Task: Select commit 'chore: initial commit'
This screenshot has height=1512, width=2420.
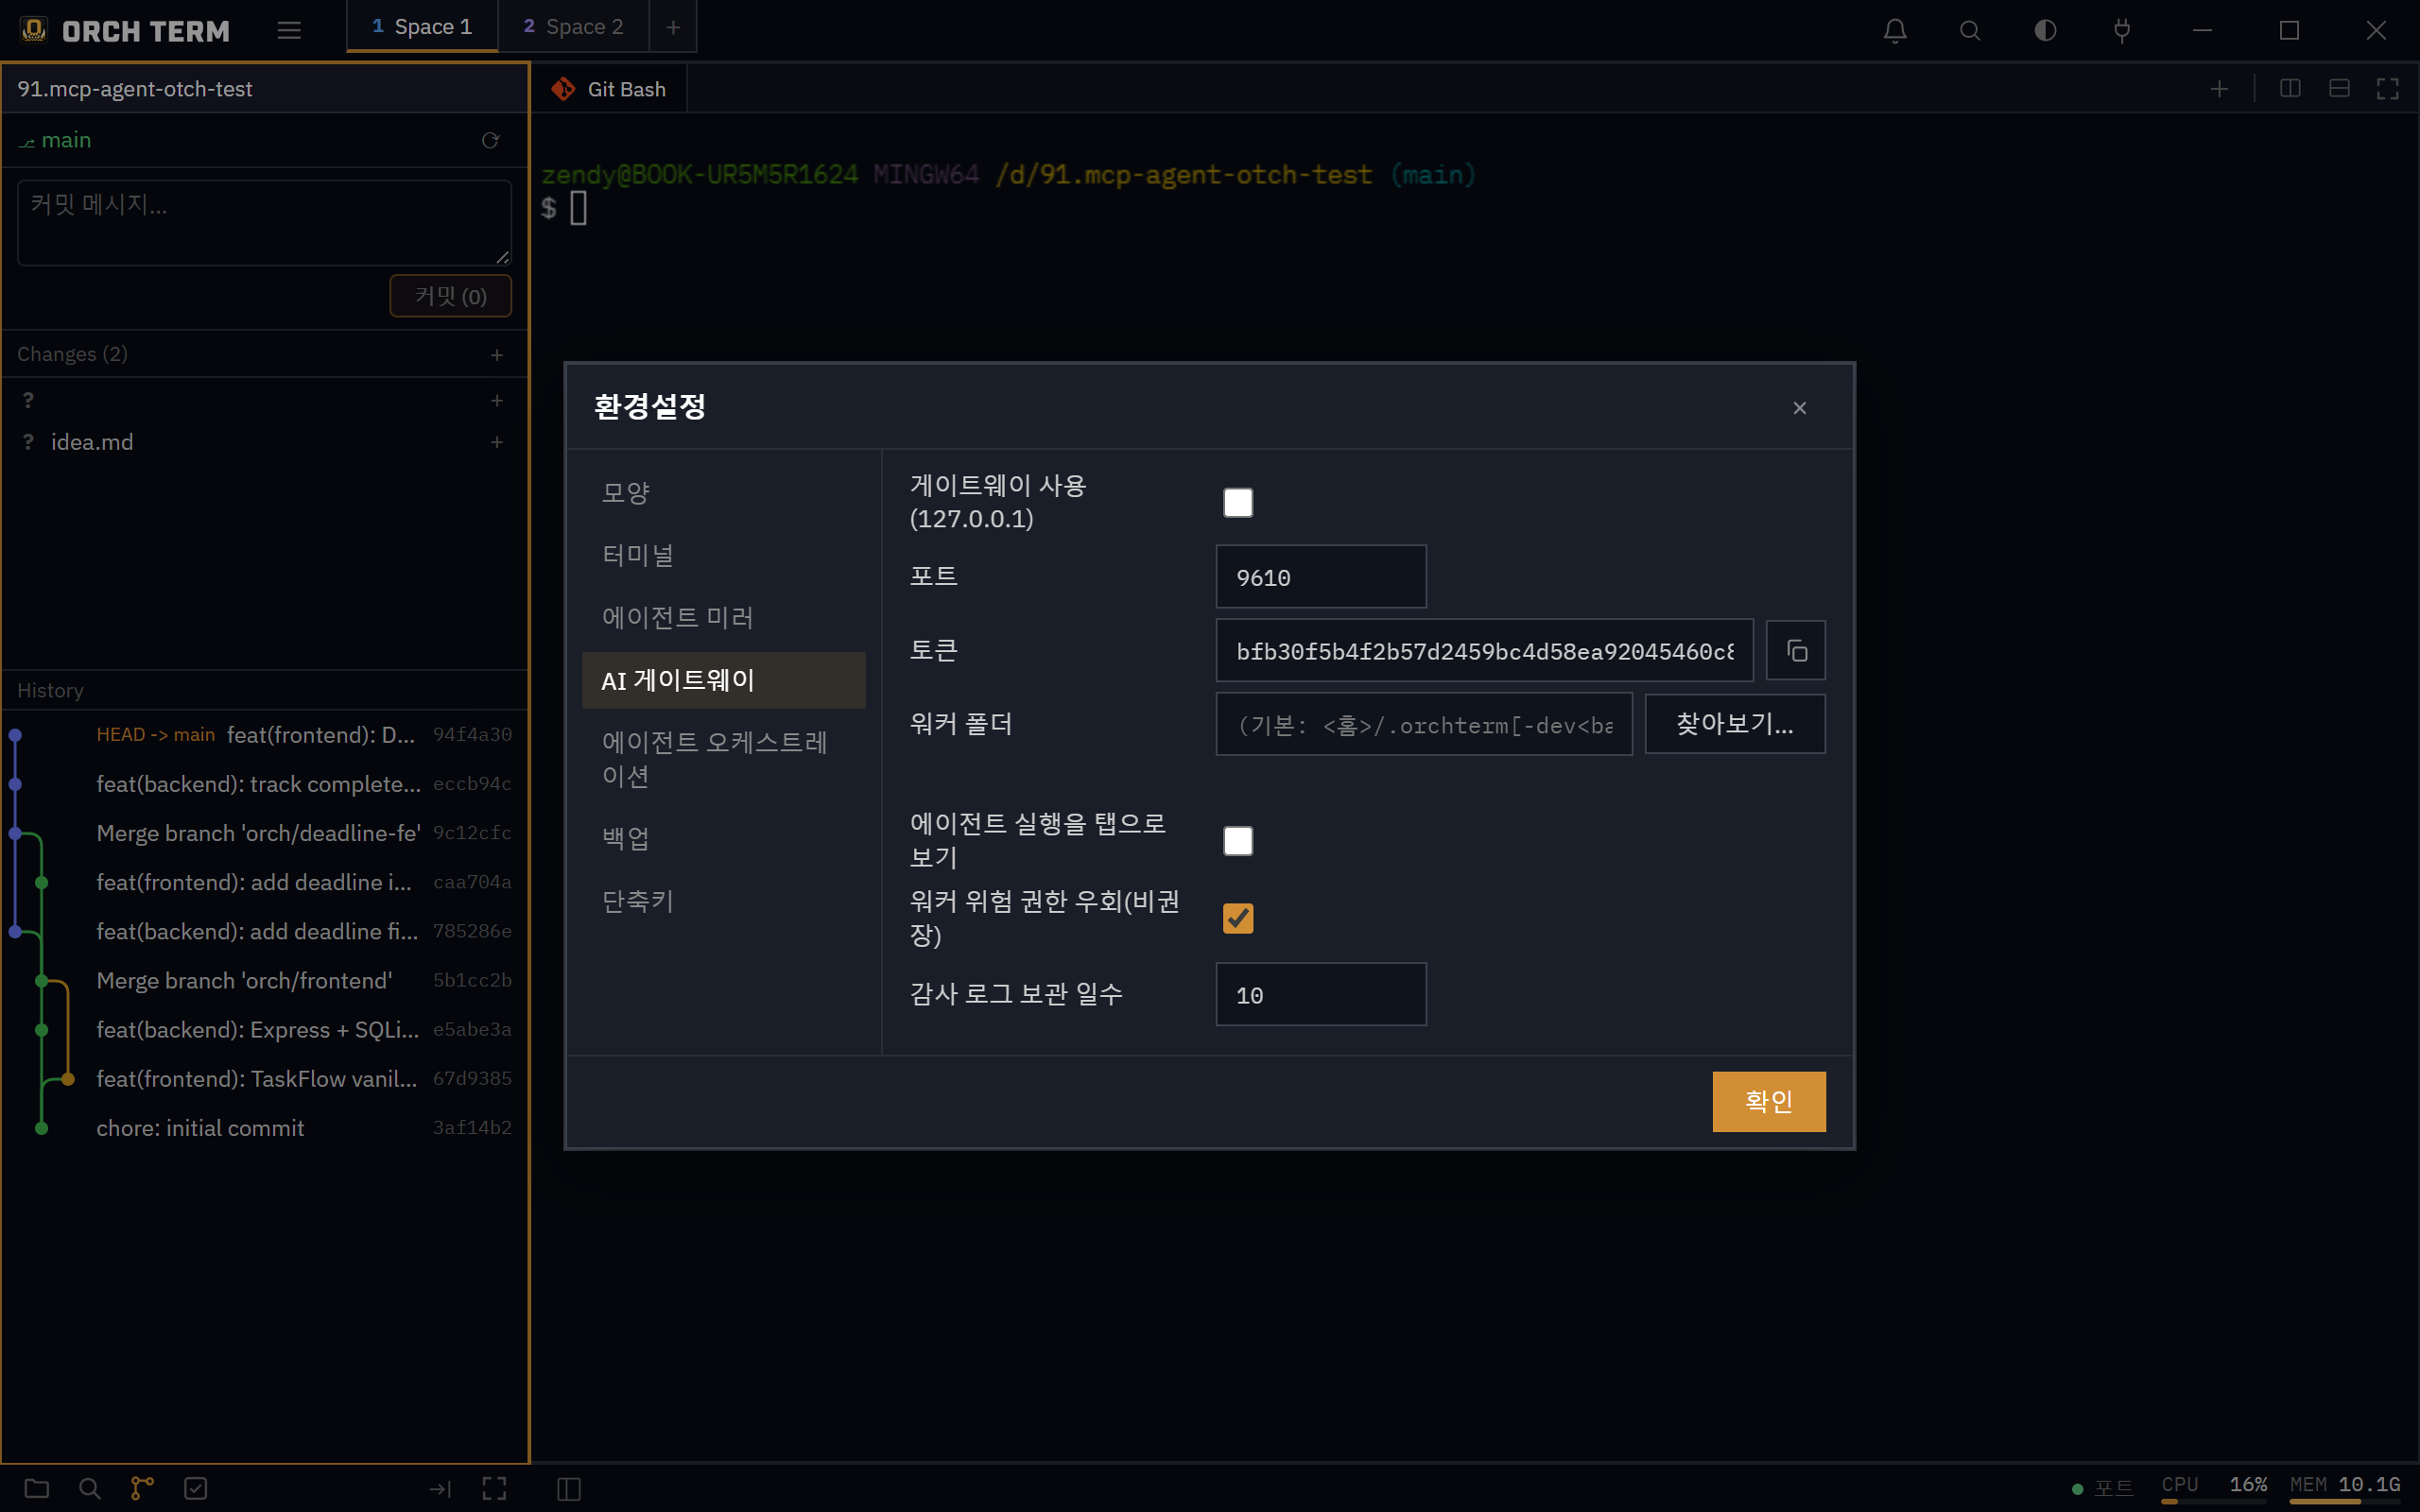Action: (264, 1128)
